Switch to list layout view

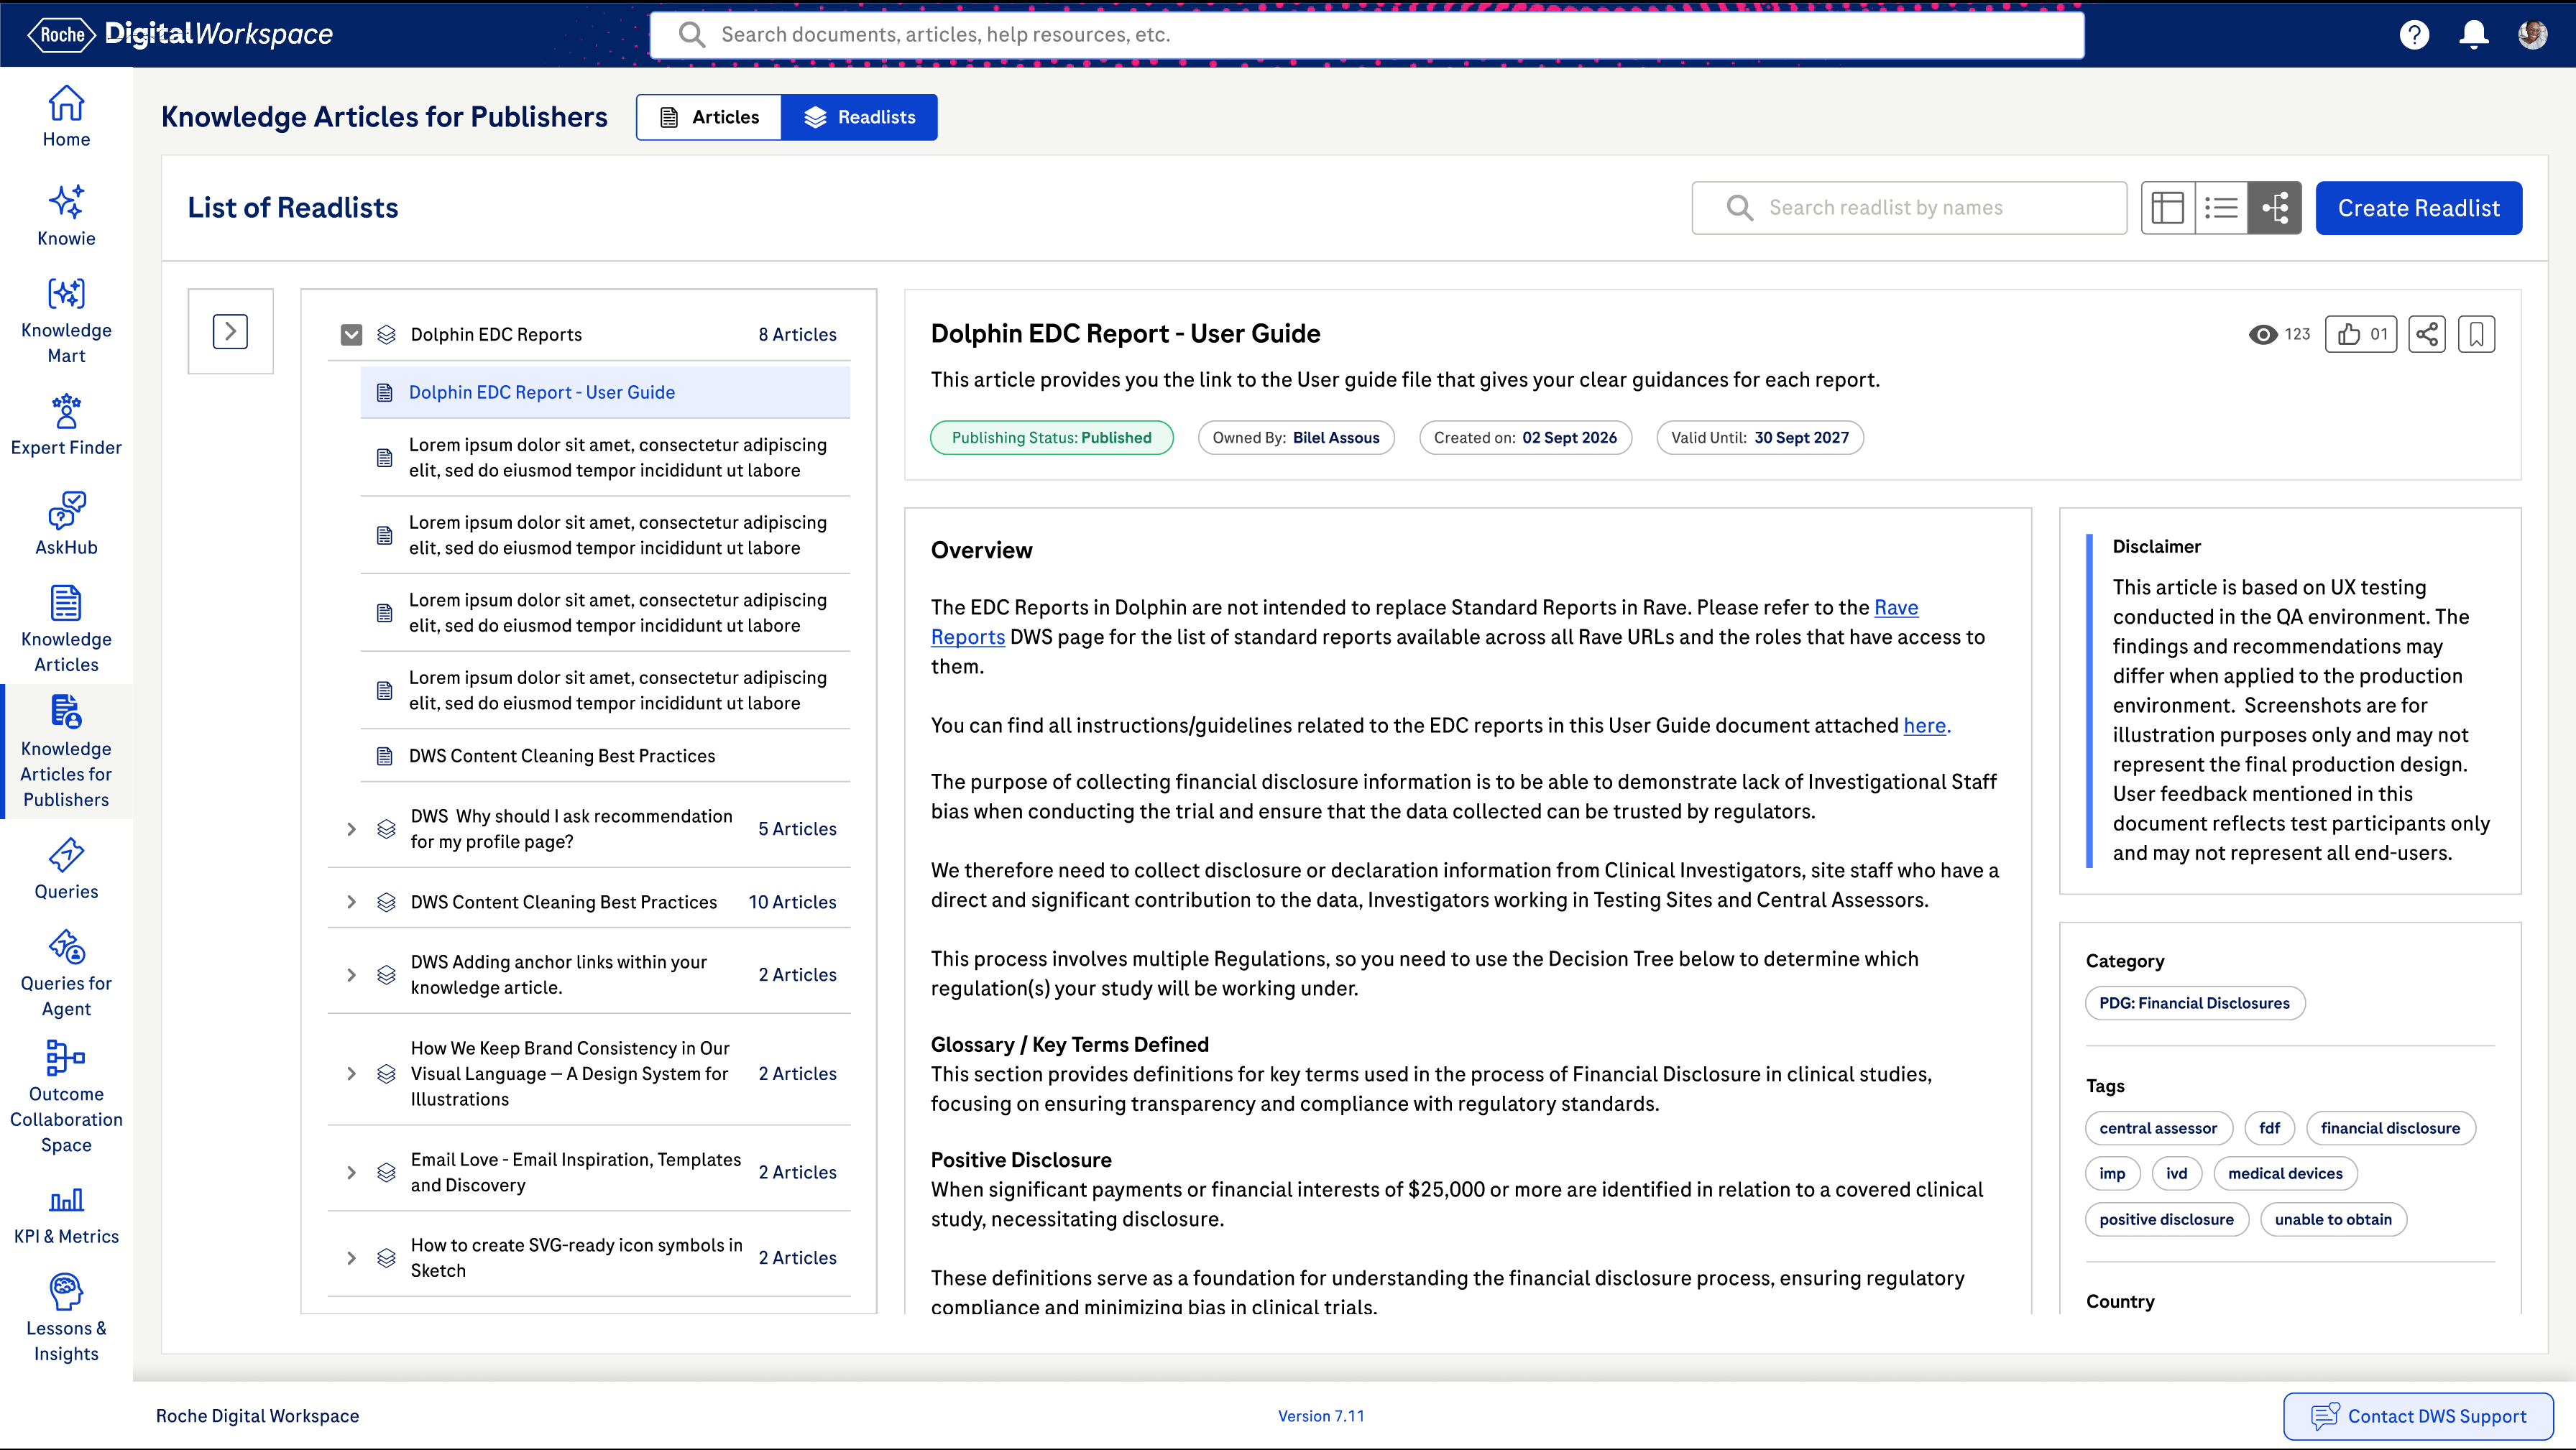point(2221,208)
